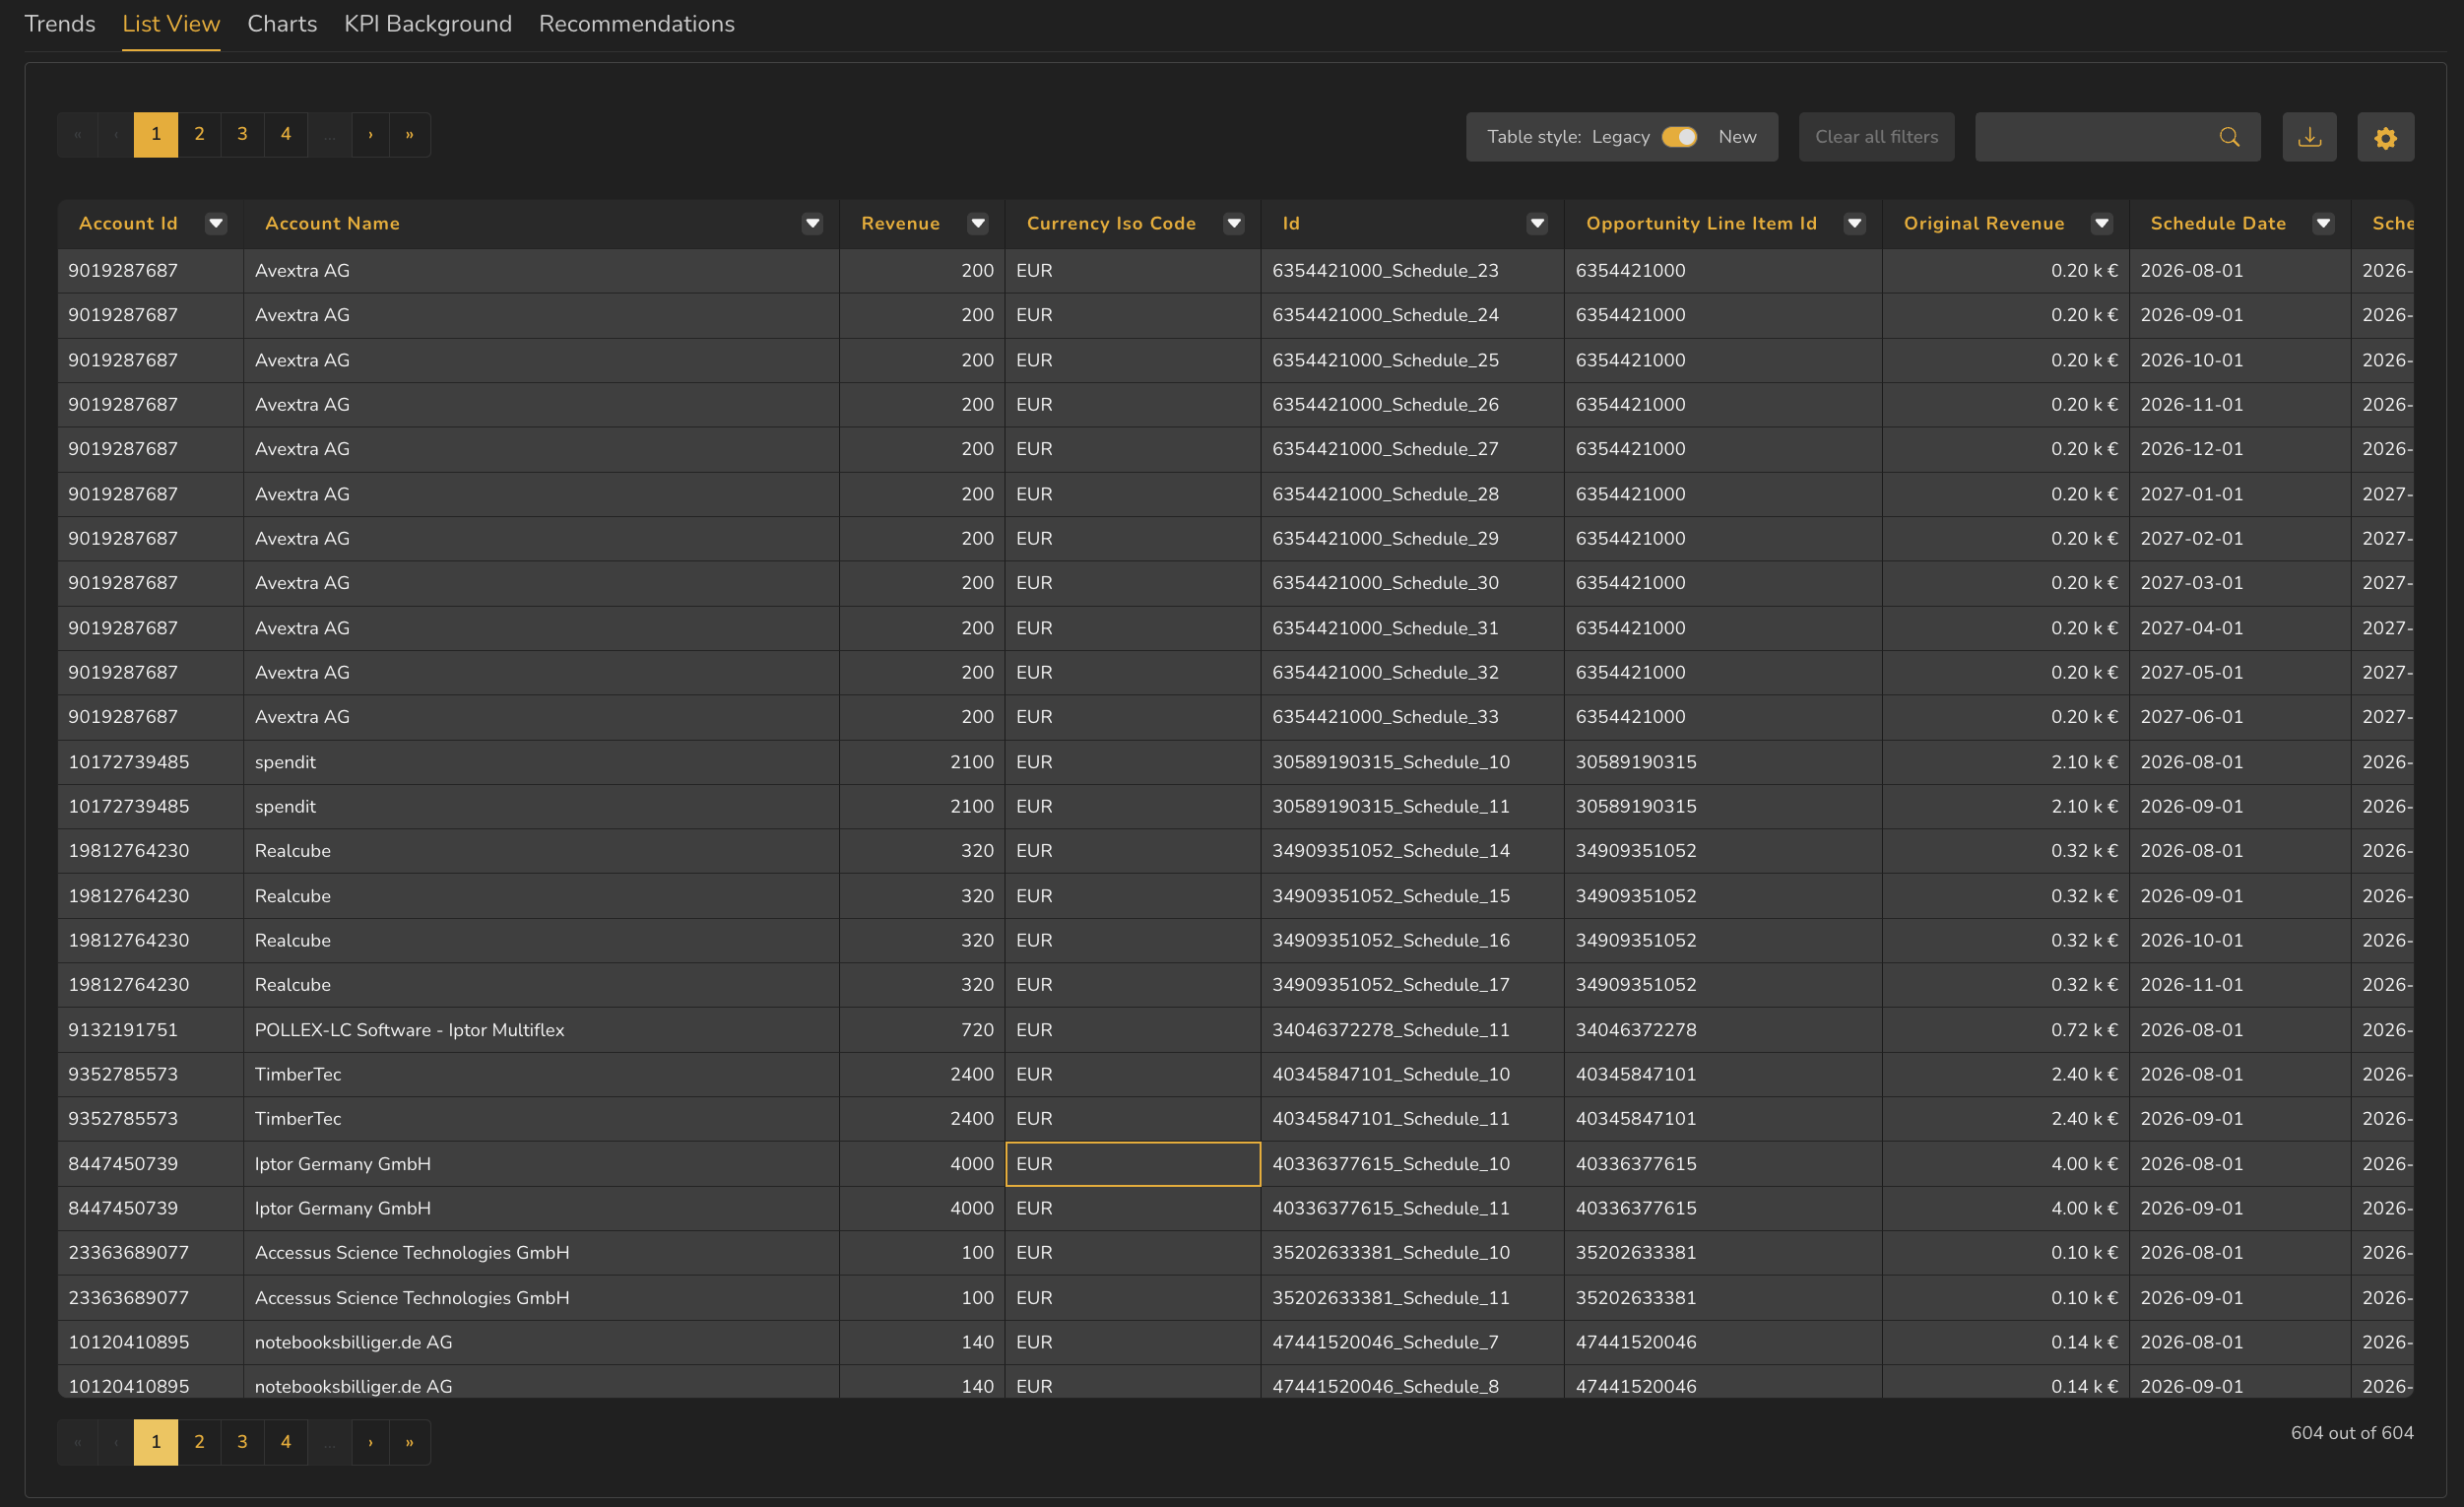Screen dimensions: 2464x1507
Task: Download the table data
Action: click(x=2309, y=137)
